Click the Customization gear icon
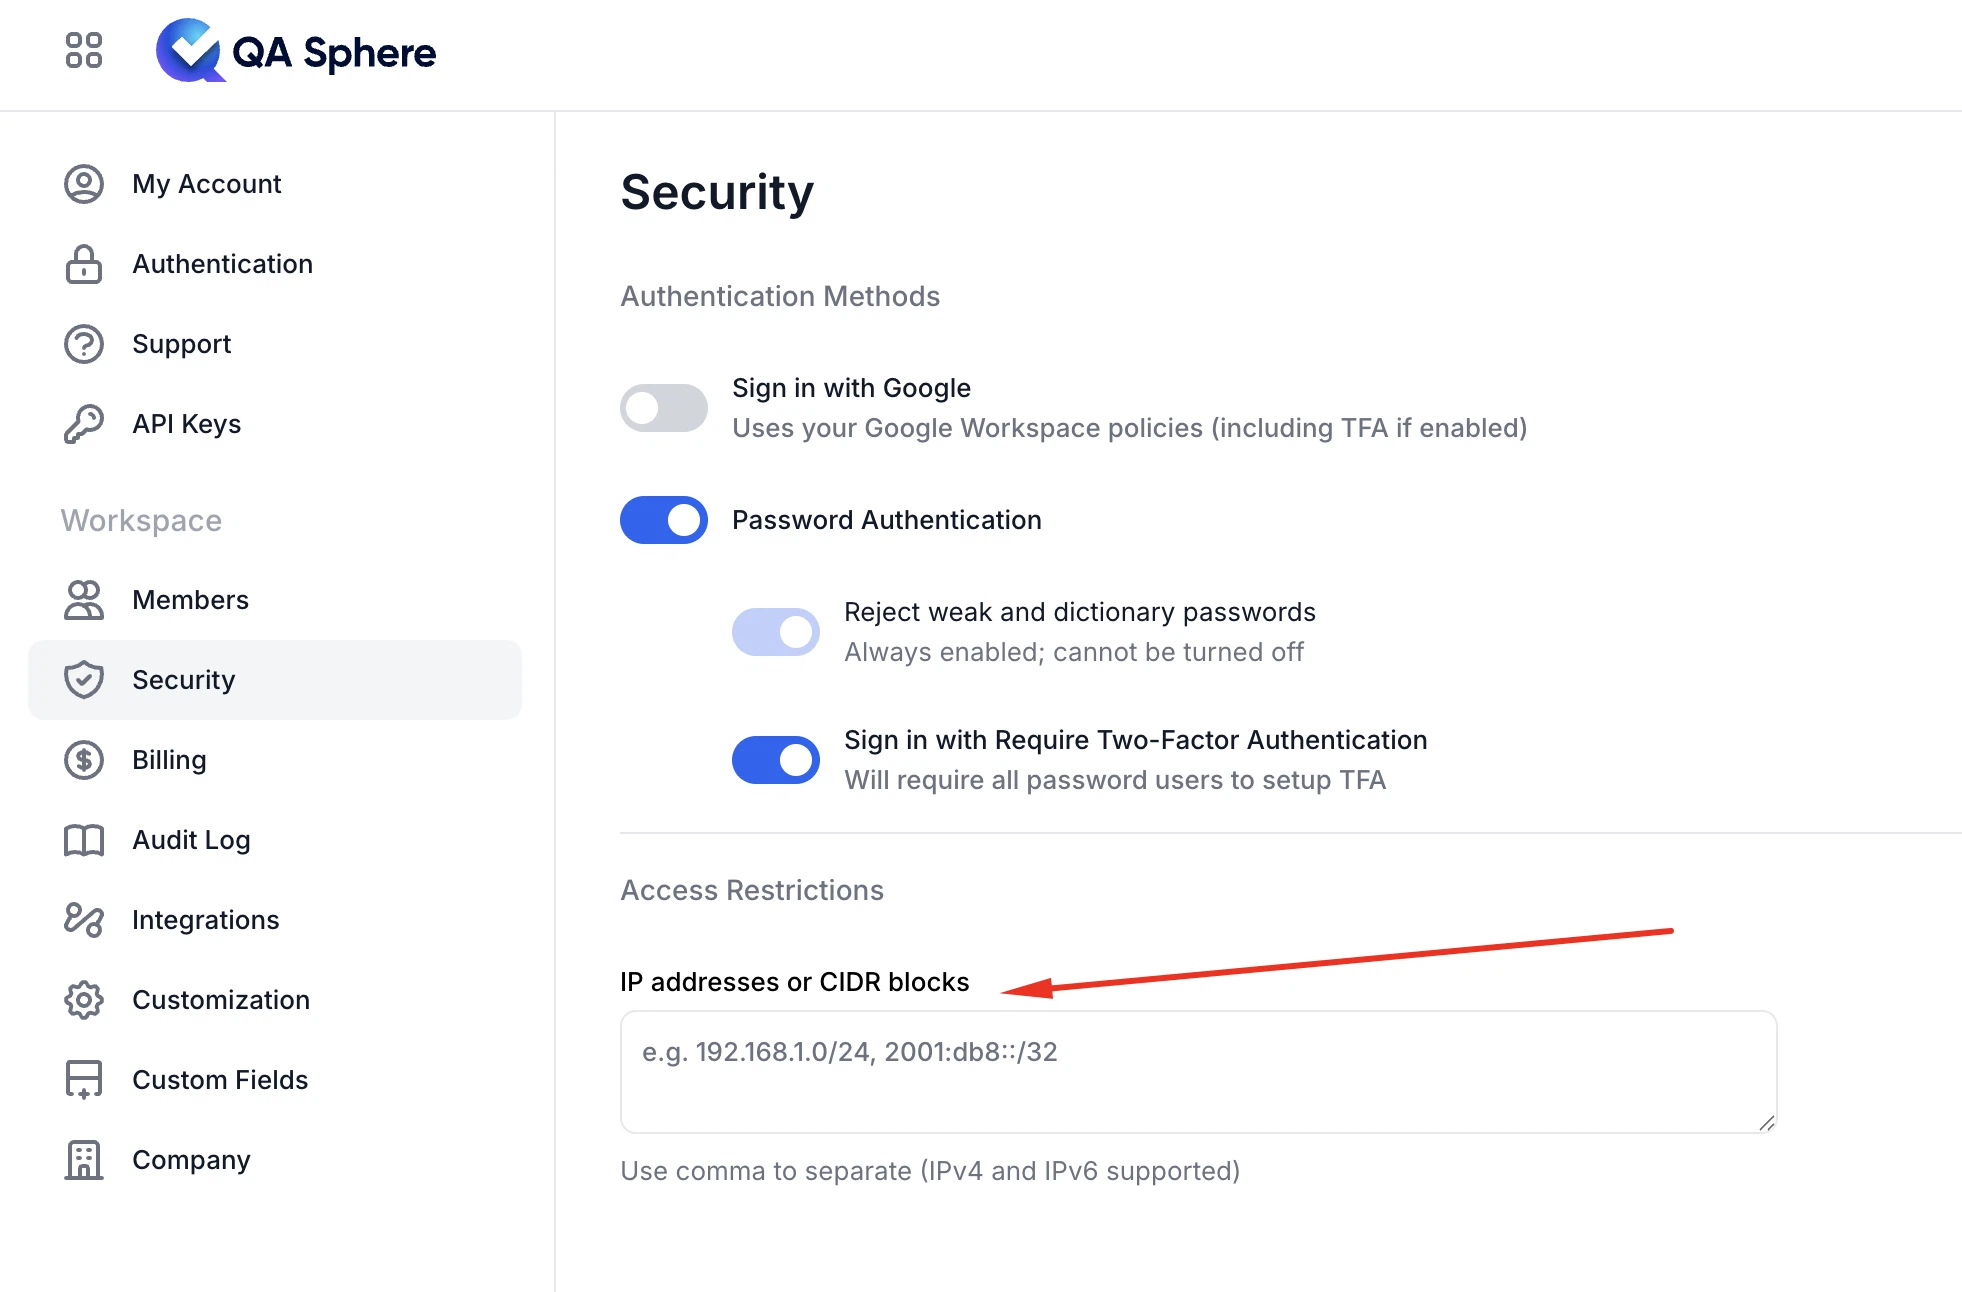Screen dimensions: 1962x1292 click(84, 1000)
